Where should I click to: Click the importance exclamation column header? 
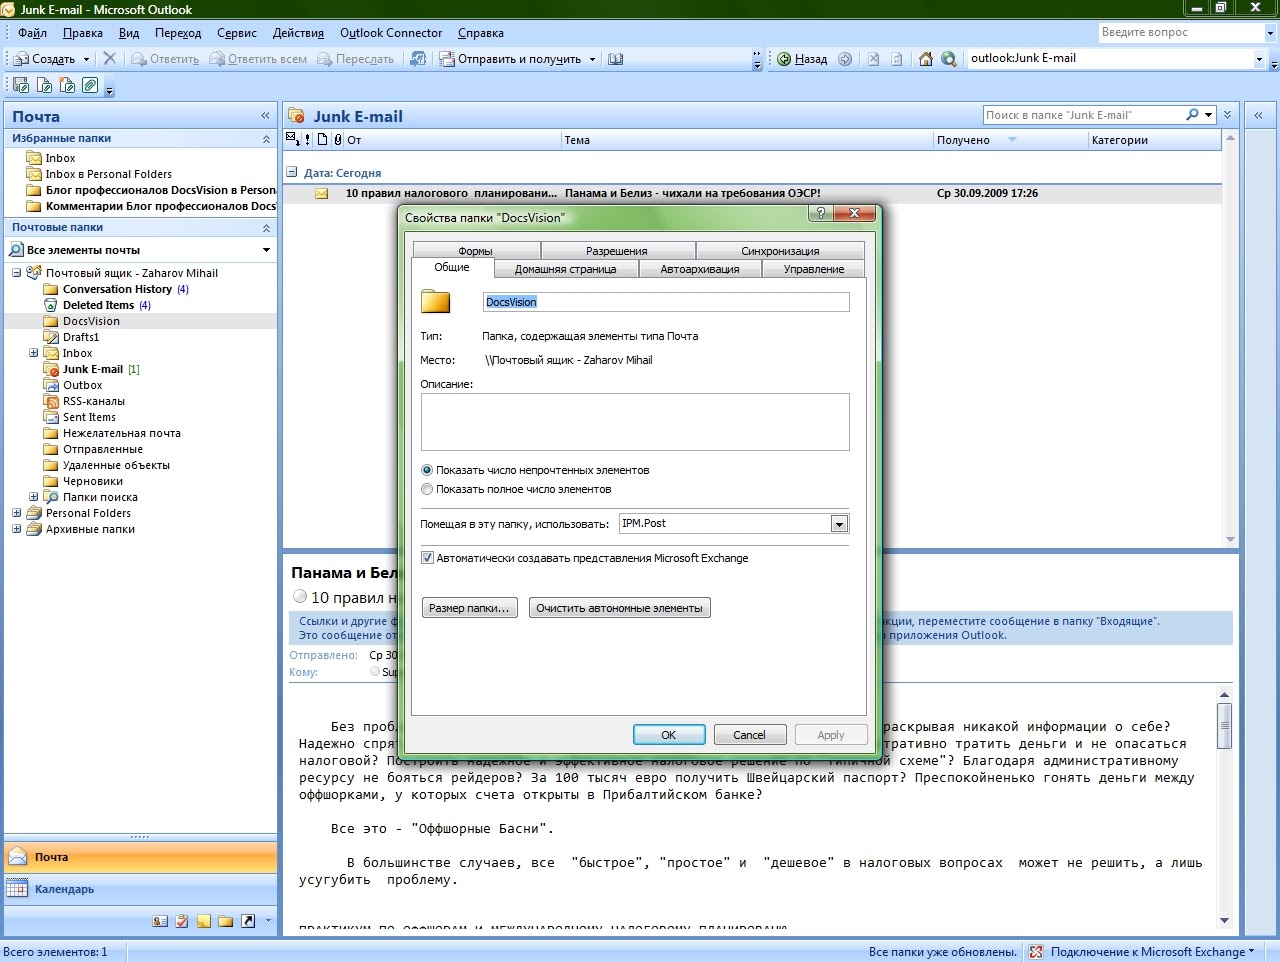coord(308,140)
